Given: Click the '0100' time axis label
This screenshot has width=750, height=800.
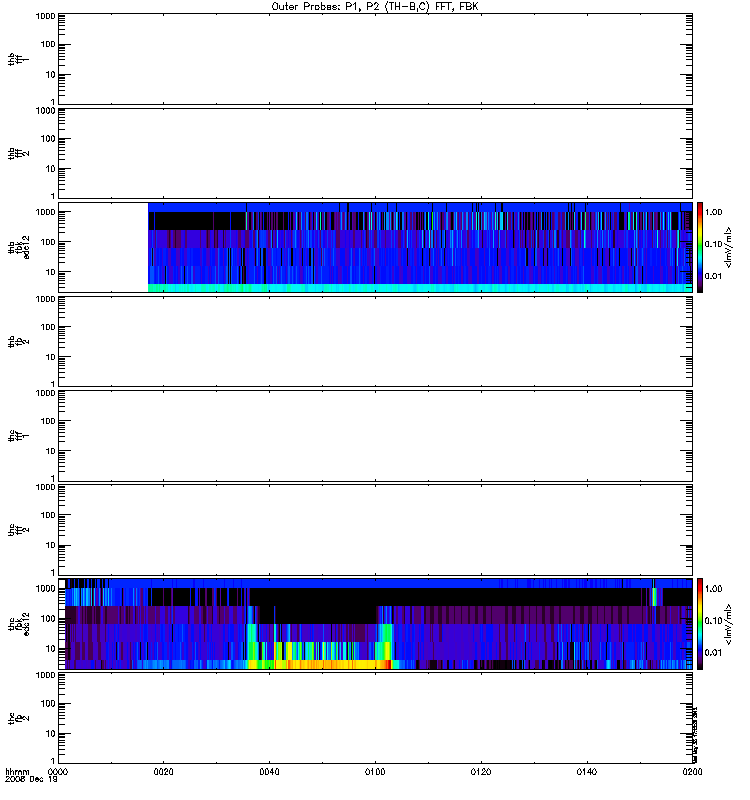Looking at the screenshot, I should tap(375, 772).
